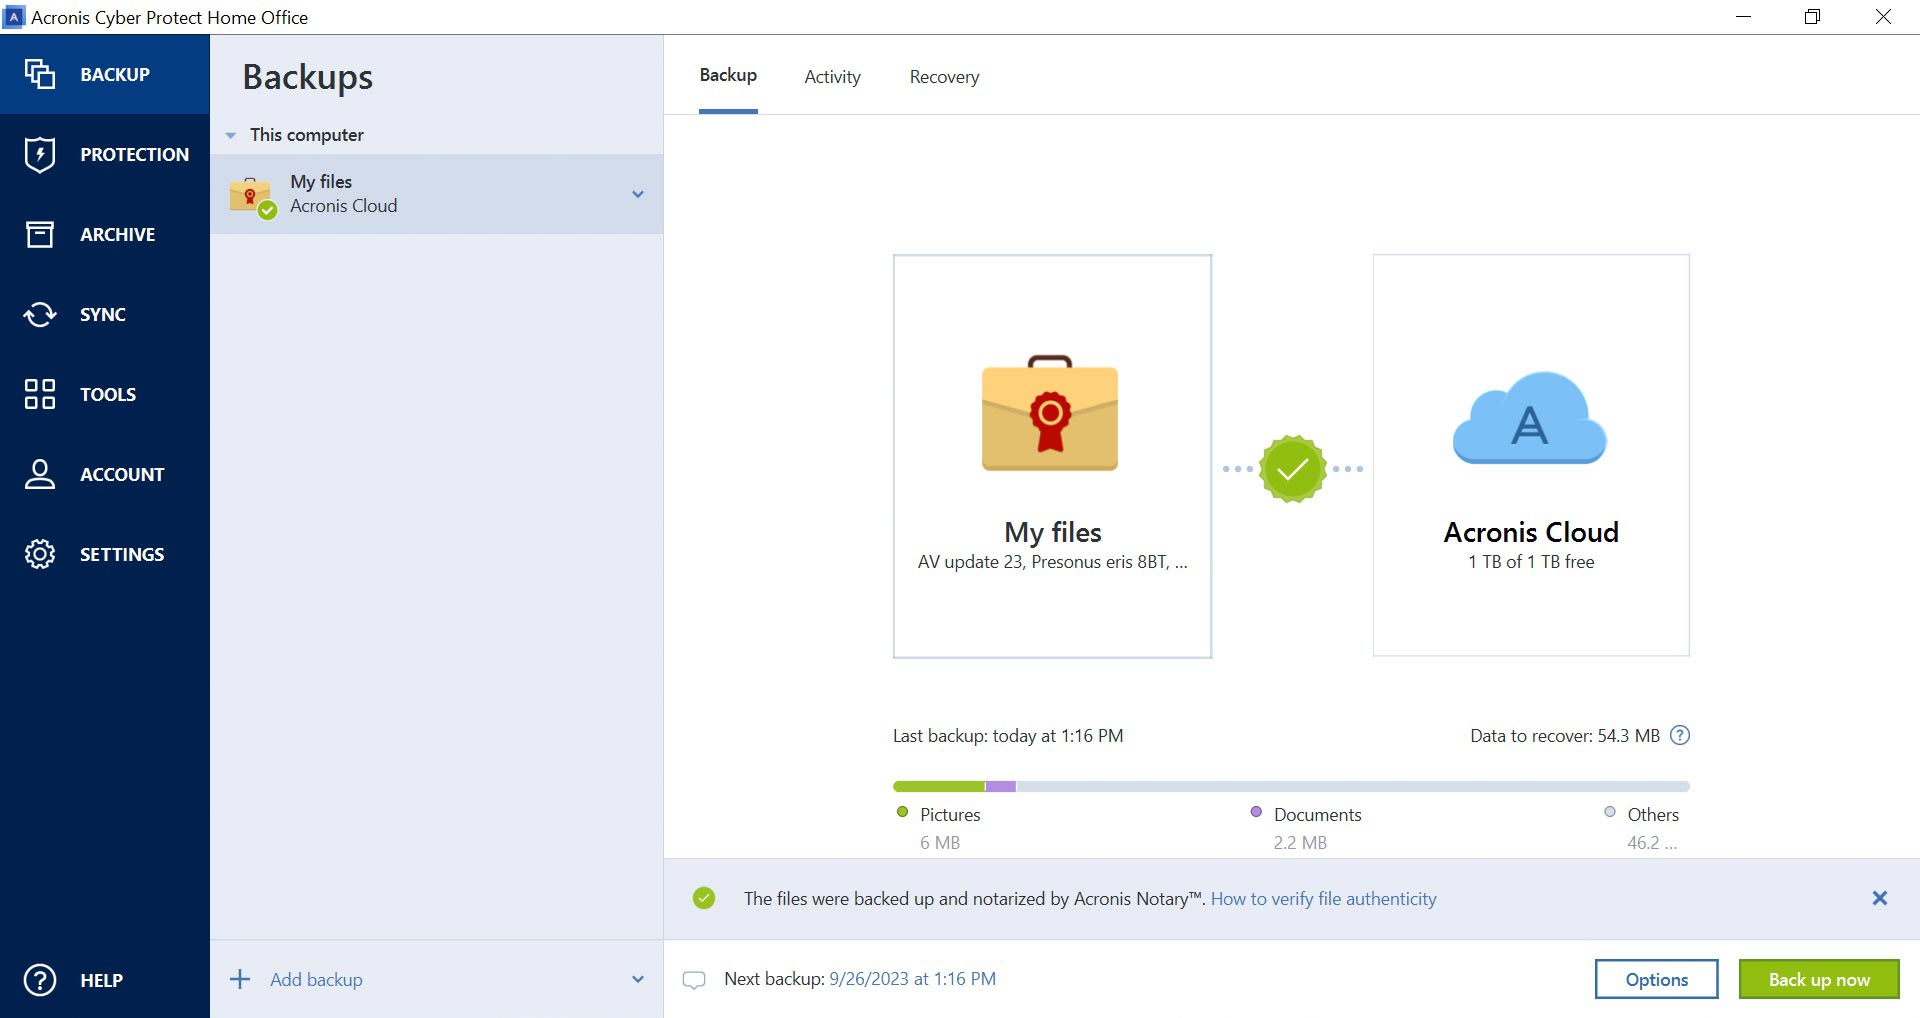
Task: Open the Tools grid icon
Action: (x=40, y=394)
